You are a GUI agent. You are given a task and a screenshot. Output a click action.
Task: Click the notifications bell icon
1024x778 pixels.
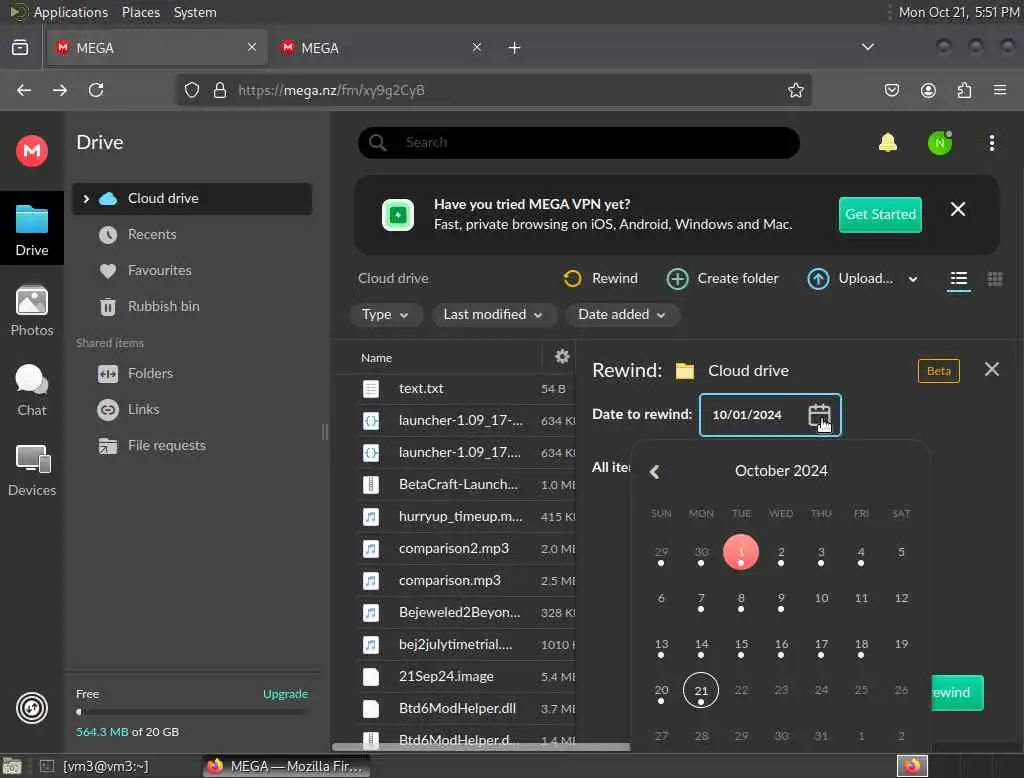coord(888,142)
